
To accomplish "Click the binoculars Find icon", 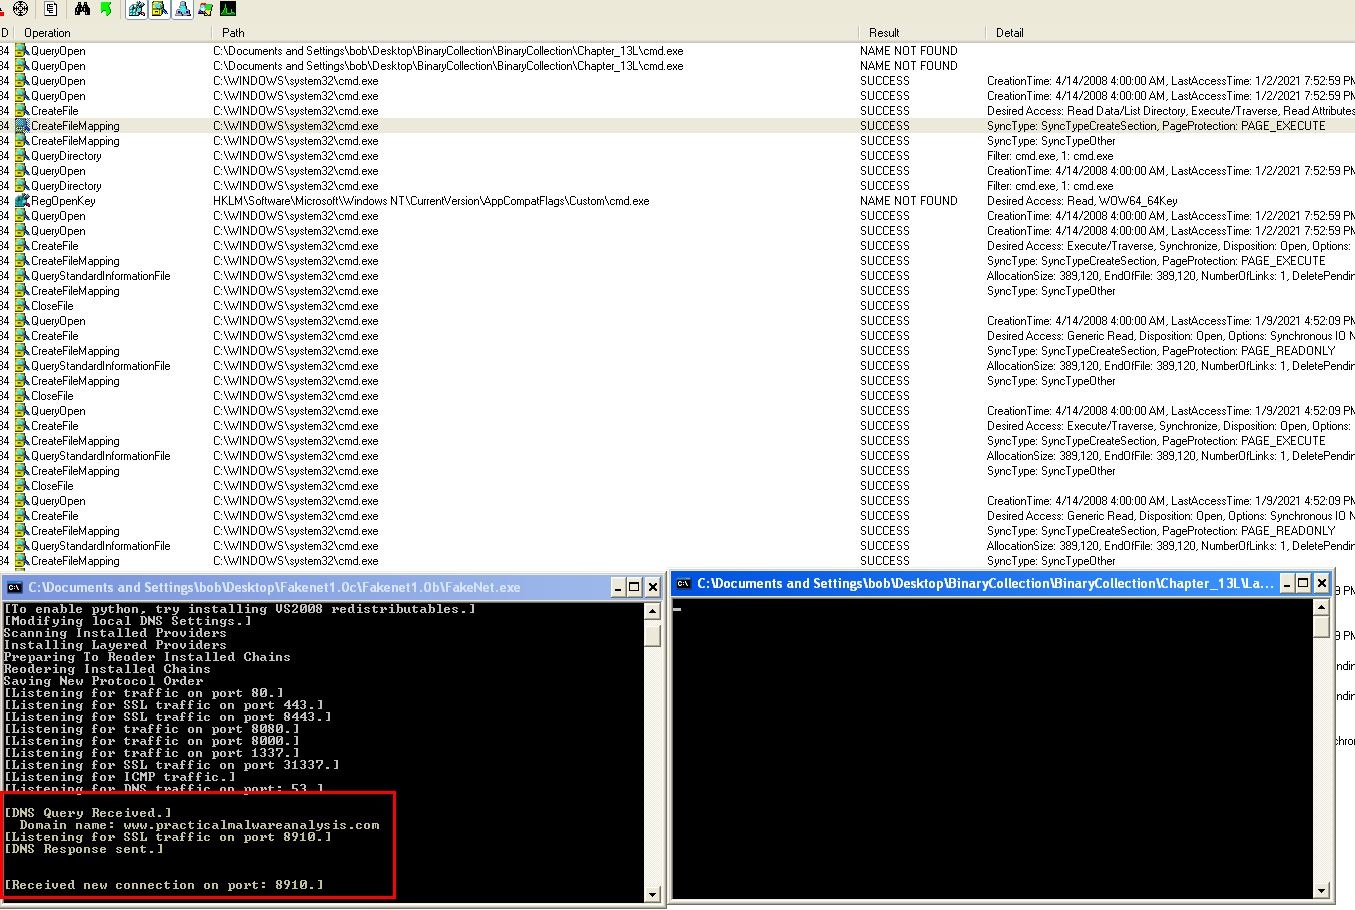I will point(83,9).
